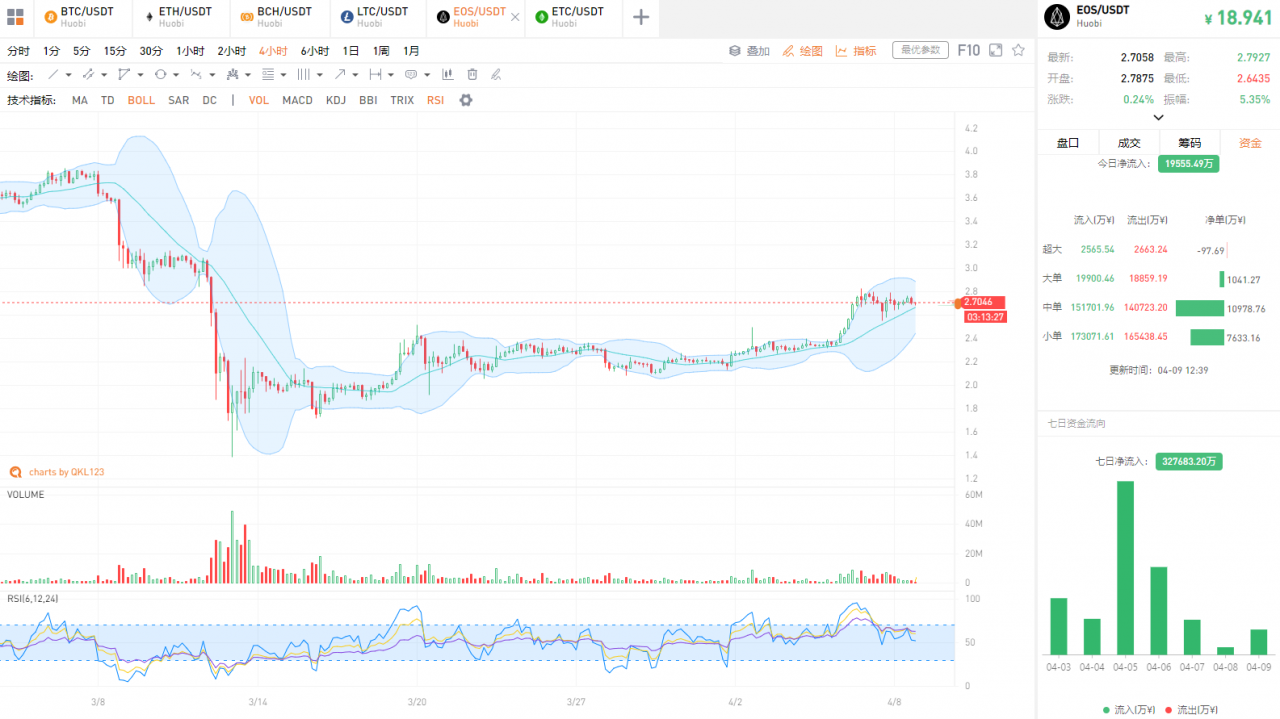Select the parallel channel drawing tool

(x=88, y=74)
